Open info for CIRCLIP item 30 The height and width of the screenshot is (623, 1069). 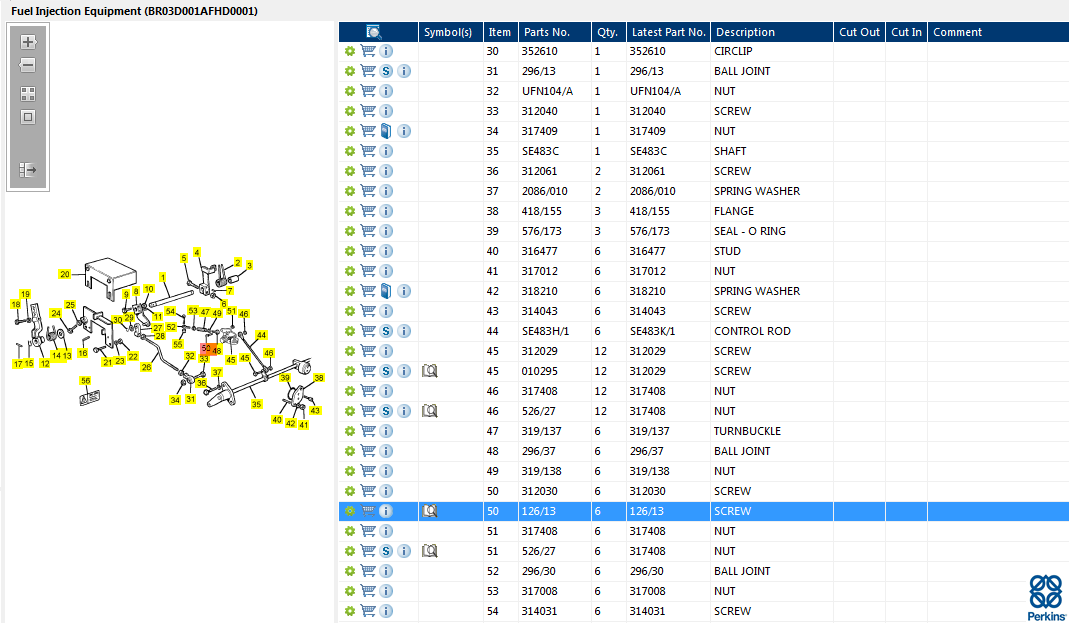point(386,51)
